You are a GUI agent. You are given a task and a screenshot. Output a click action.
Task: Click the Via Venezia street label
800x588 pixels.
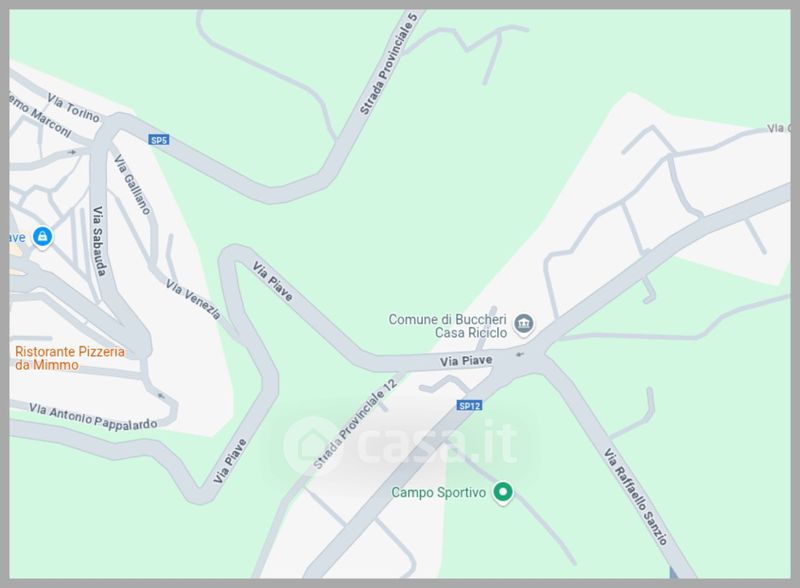coord(193,300)
